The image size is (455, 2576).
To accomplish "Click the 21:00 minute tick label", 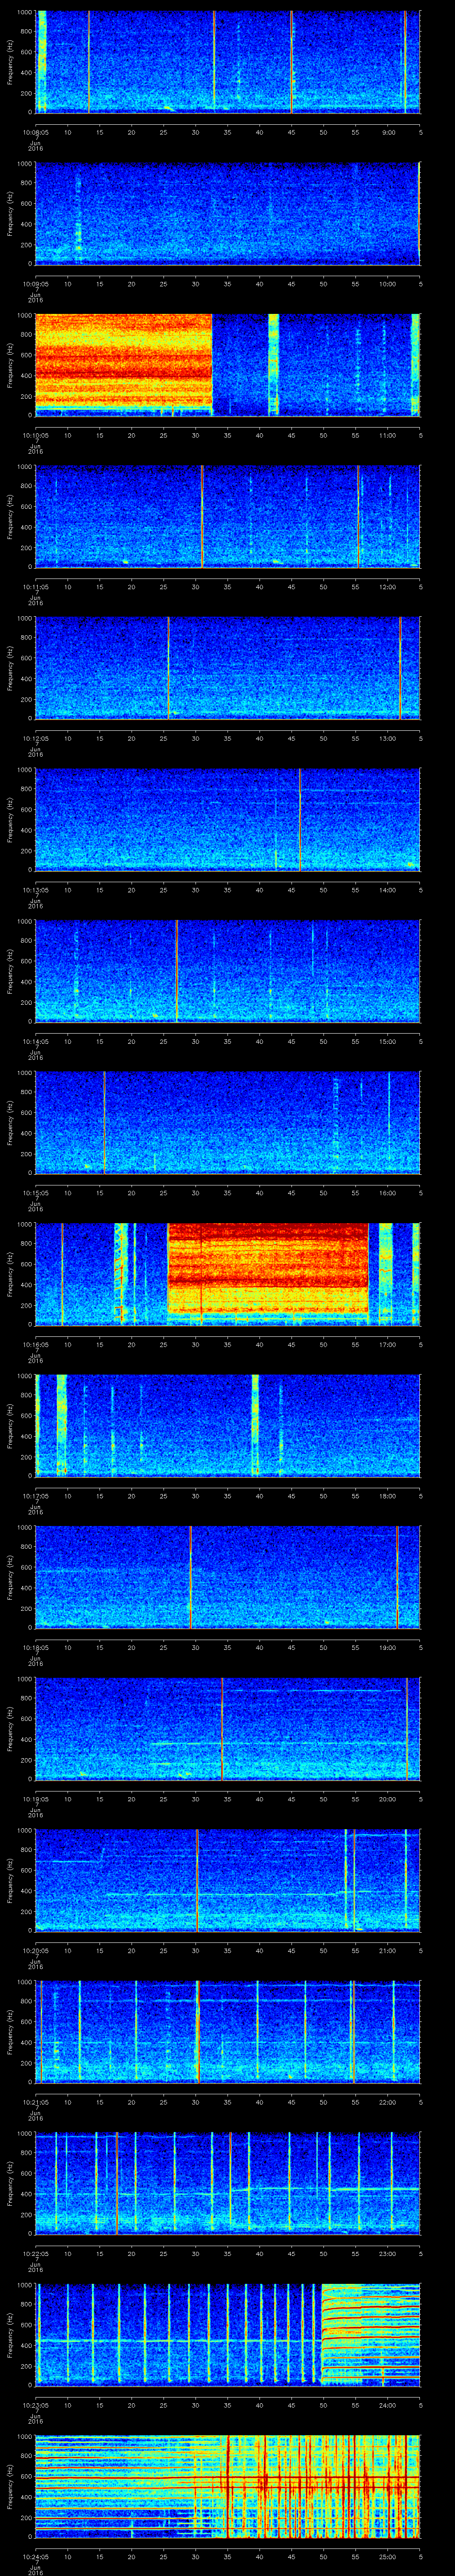I will pos(388,1950).
